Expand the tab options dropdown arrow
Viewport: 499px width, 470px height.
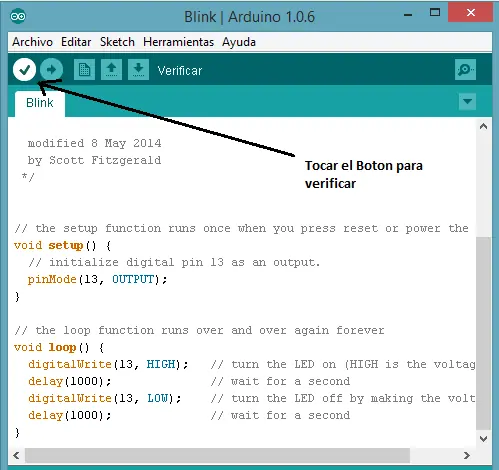point(467,101)
